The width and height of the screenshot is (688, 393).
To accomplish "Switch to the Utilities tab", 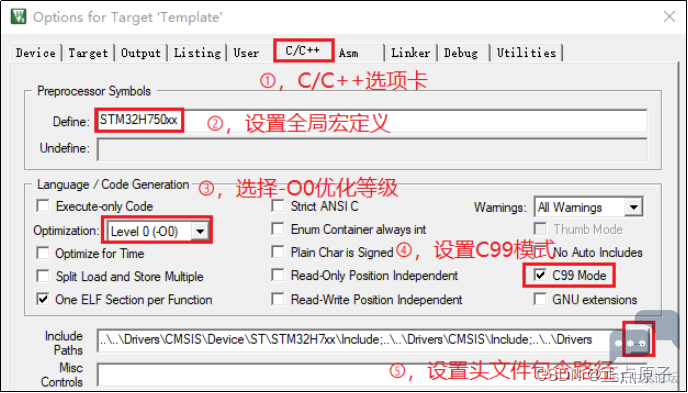I will (x=527, y=53).
